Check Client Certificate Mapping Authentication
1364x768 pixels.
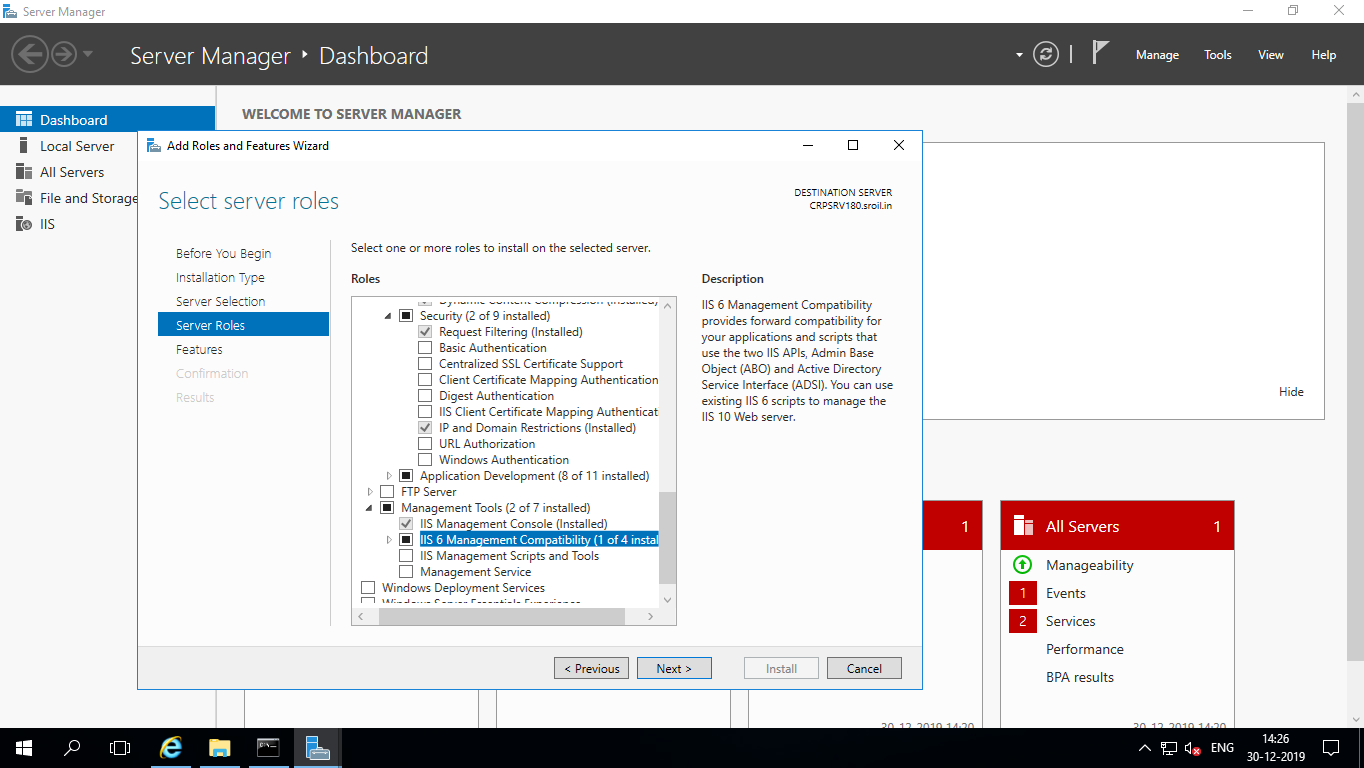tap(425, 380)
